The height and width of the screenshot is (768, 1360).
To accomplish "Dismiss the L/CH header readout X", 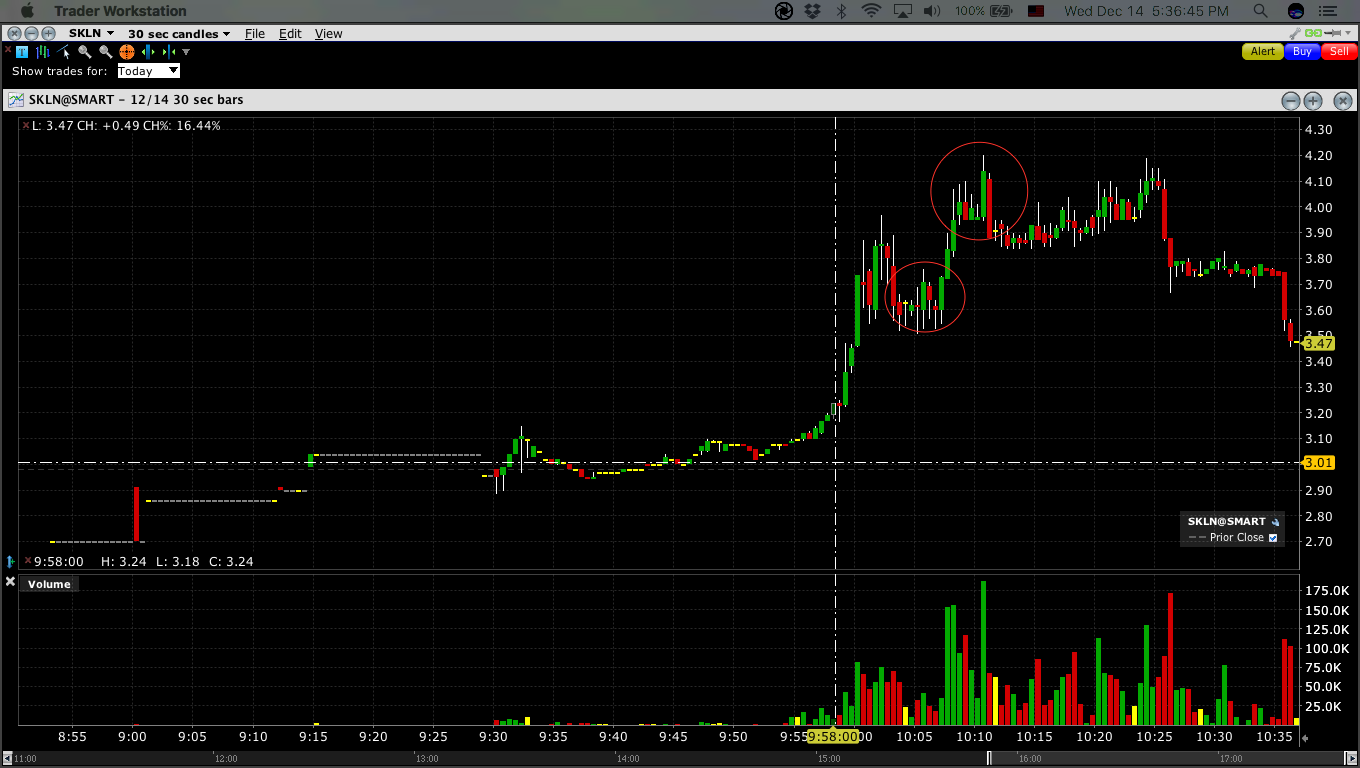I will point(26,126).
